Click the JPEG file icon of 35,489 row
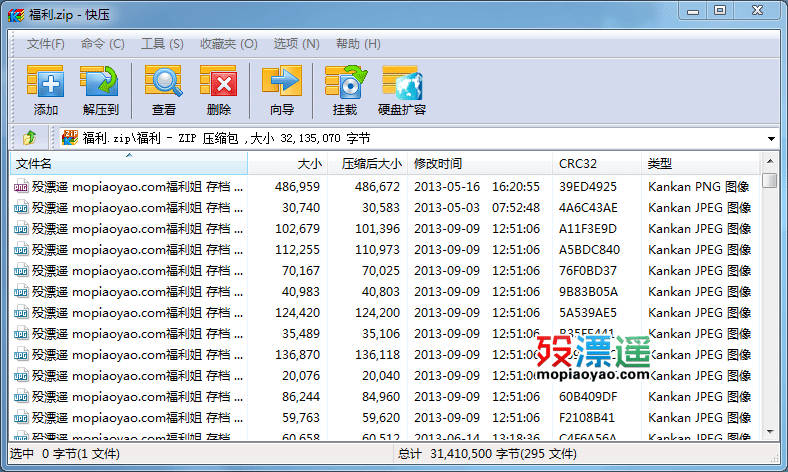This screenshot has height=472, width=788. point(21,334)
